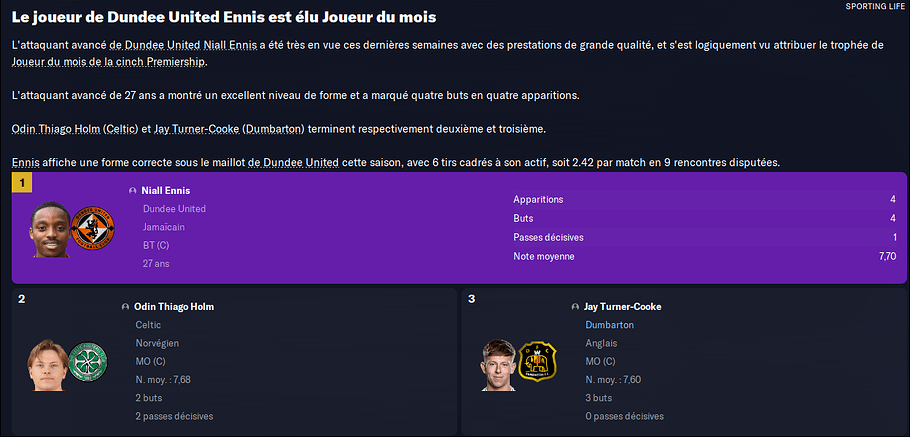Select the Niall Ennis name in purple card
The width and height of the screenshot is (910, 437).
pos(165,191)
